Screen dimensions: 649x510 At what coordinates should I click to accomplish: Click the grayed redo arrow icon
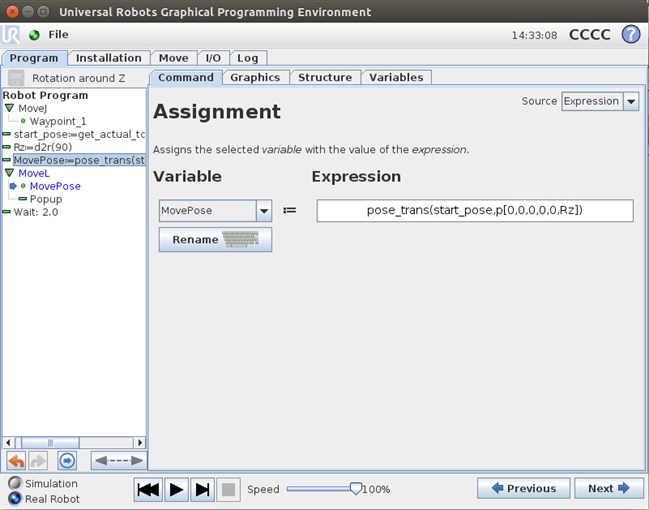(38, 460)
